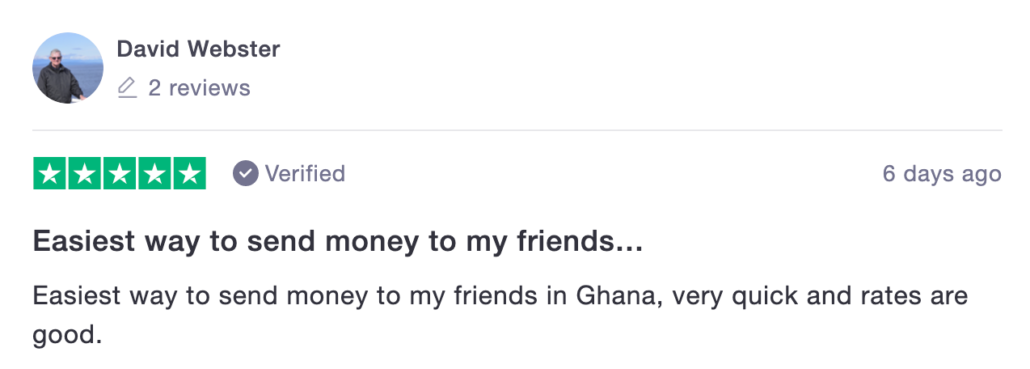This screenshot has height=369, width=1030.
Task: Select the fifth green rating star
Action: [x=190, y=173]
